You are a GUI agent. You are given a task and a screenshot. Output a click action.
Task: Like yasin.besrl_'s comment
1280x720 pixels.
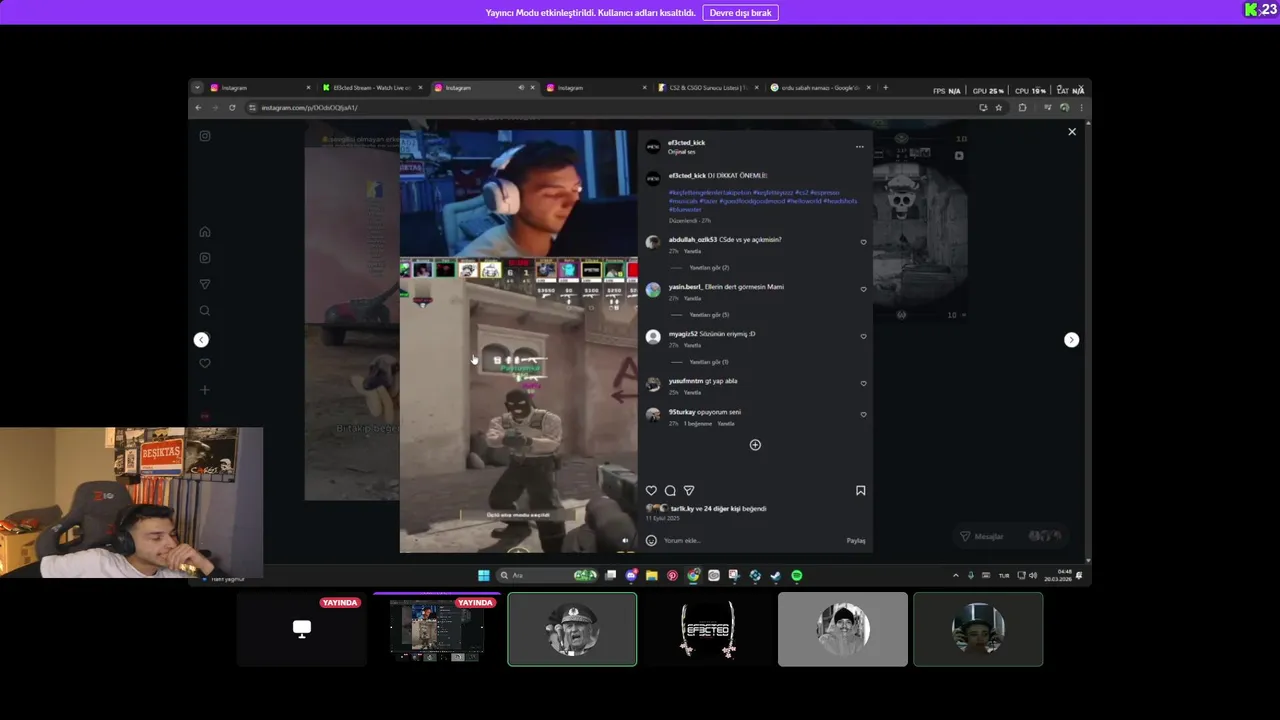pyautogui.click(x=863, y=289)
